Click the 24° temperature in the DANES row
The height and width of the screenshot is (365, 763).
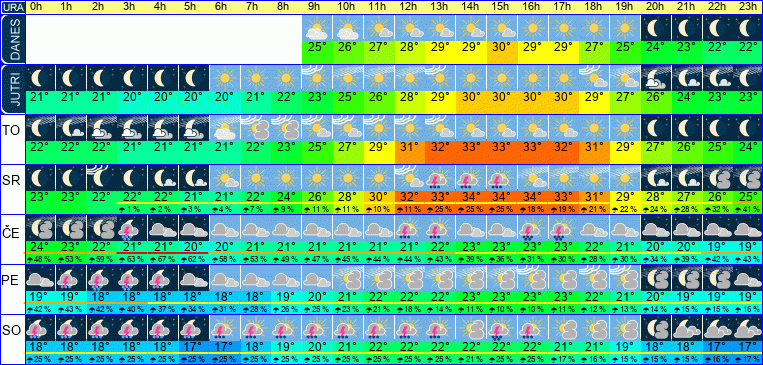pyautogui.click(x=656, y=47)
